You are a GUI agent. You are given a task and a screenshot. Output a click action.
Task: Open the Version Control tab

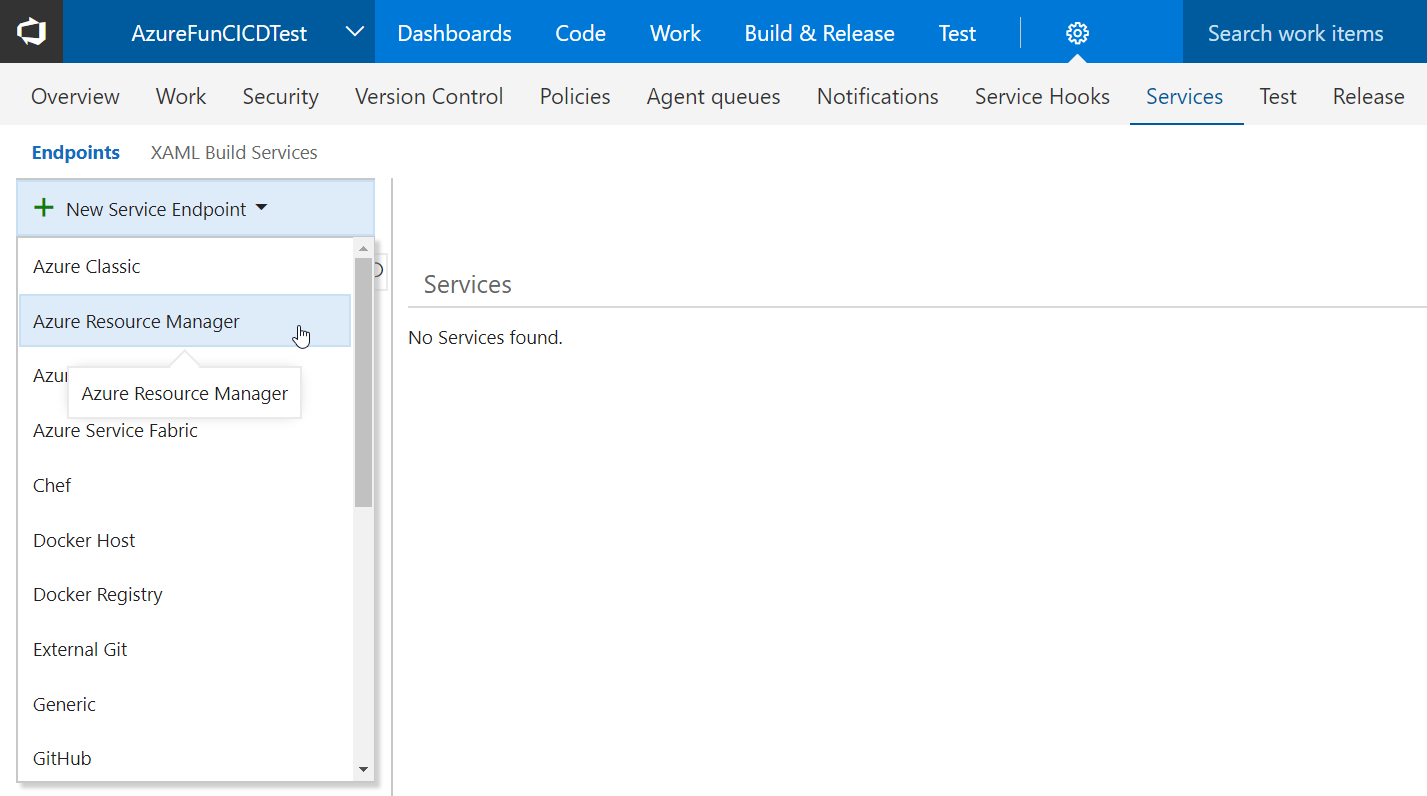click(x=429, y=96)
